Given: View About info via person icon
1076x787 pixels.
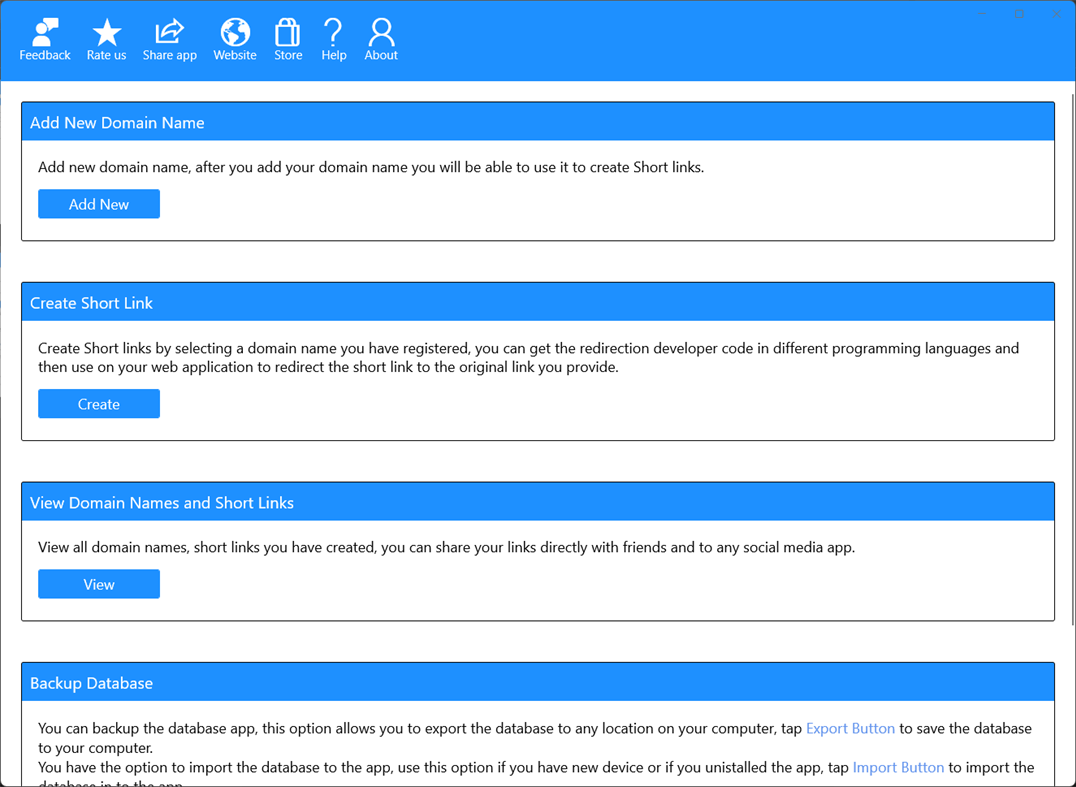Looking at the screenshot, I should 380,38.
